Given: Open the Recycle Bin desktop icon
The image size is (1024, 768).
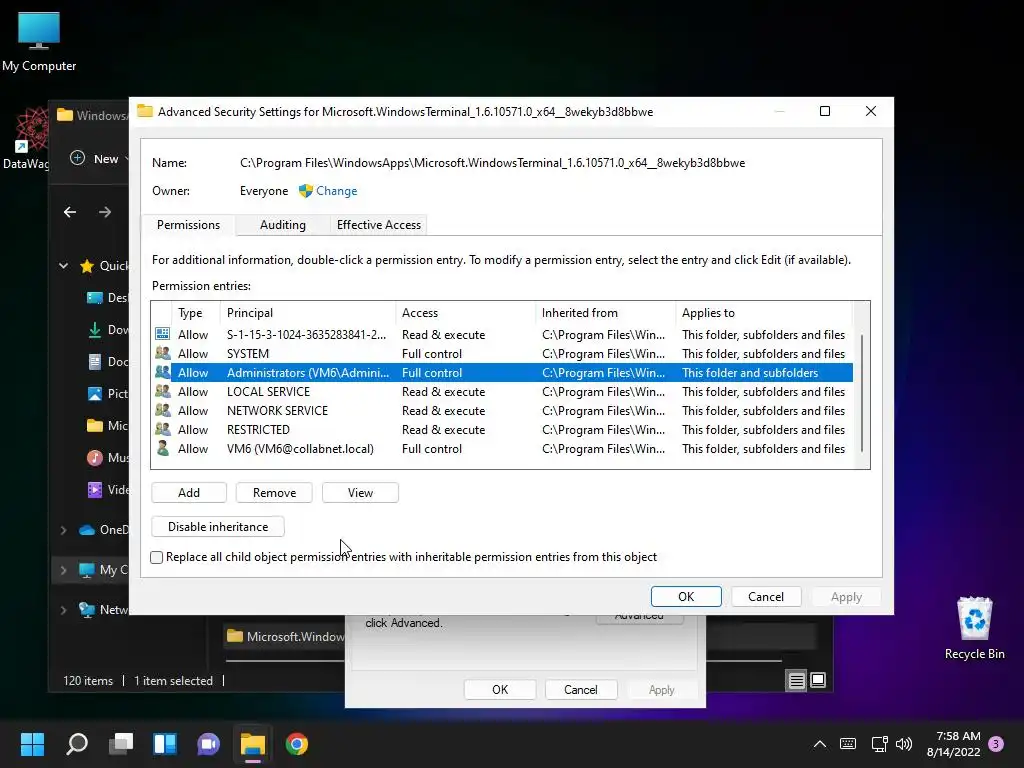Looking at the screenshot, I should [974, 628].
